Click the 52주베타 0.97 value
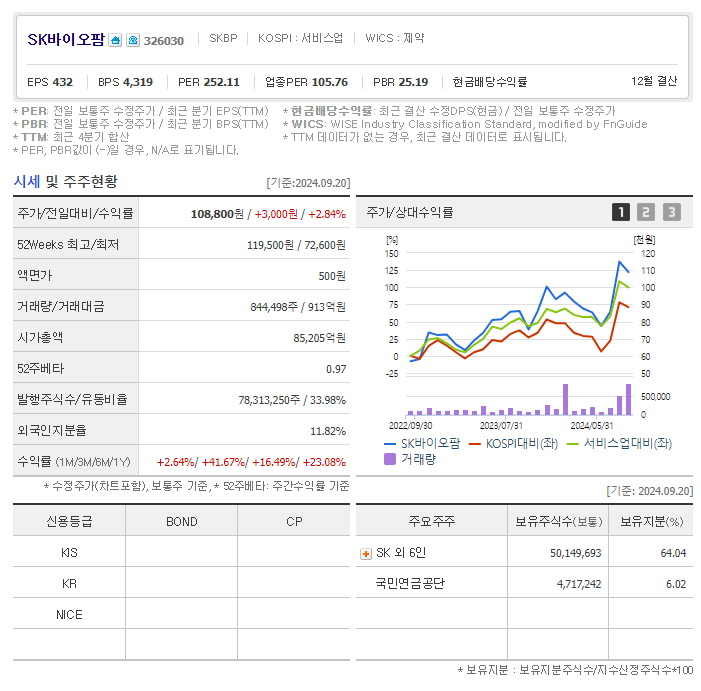The width and height of the screenshot is (701, 691). coord(336,369)
